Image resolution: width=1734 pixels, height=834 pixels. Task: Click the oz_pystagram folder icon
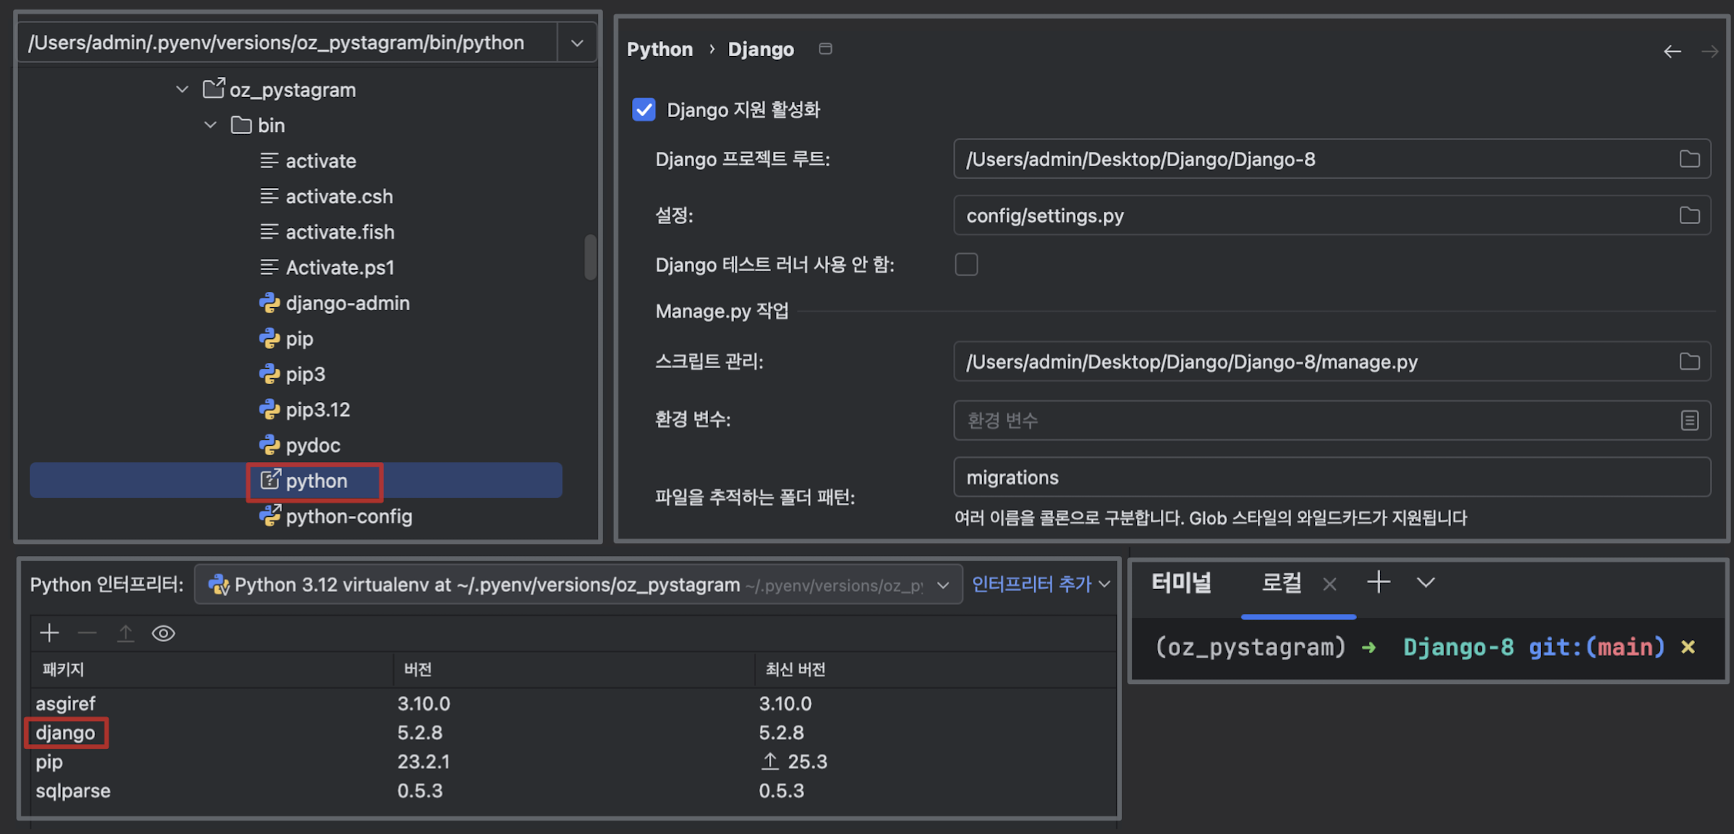[213, 89]
